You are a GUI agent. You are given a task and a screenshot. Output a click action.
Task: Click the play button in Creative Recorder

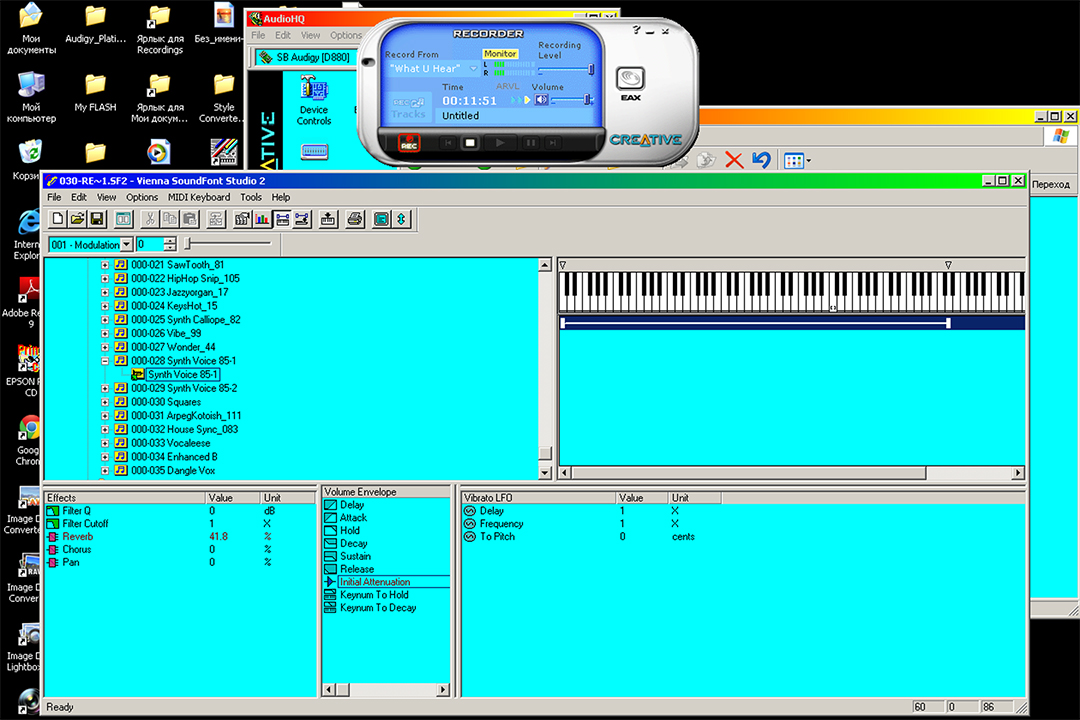click(x=500, y=143)
